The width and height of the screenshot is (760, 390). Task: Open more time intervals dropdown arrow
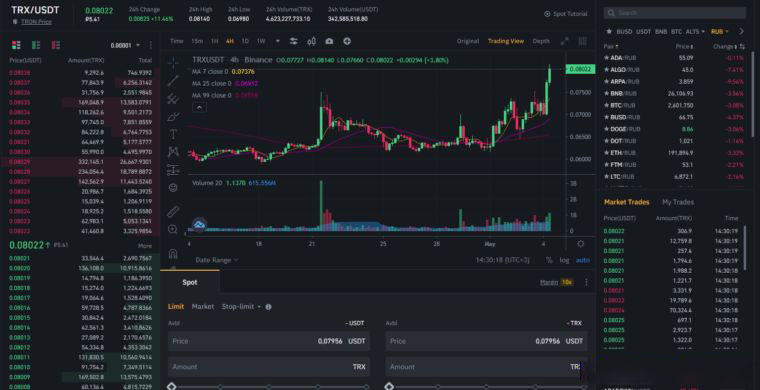(278, 41)
